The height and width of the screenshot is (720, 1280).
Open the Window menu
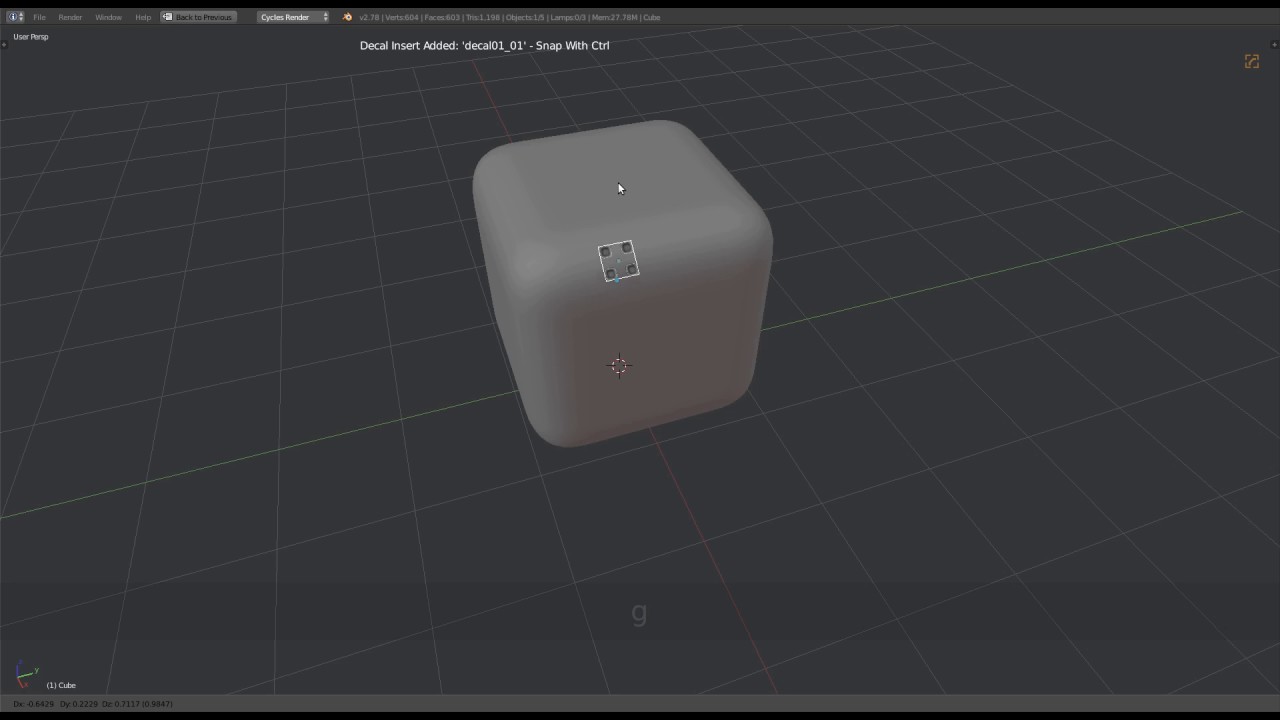pyautogui.click(x=108, y=17)
